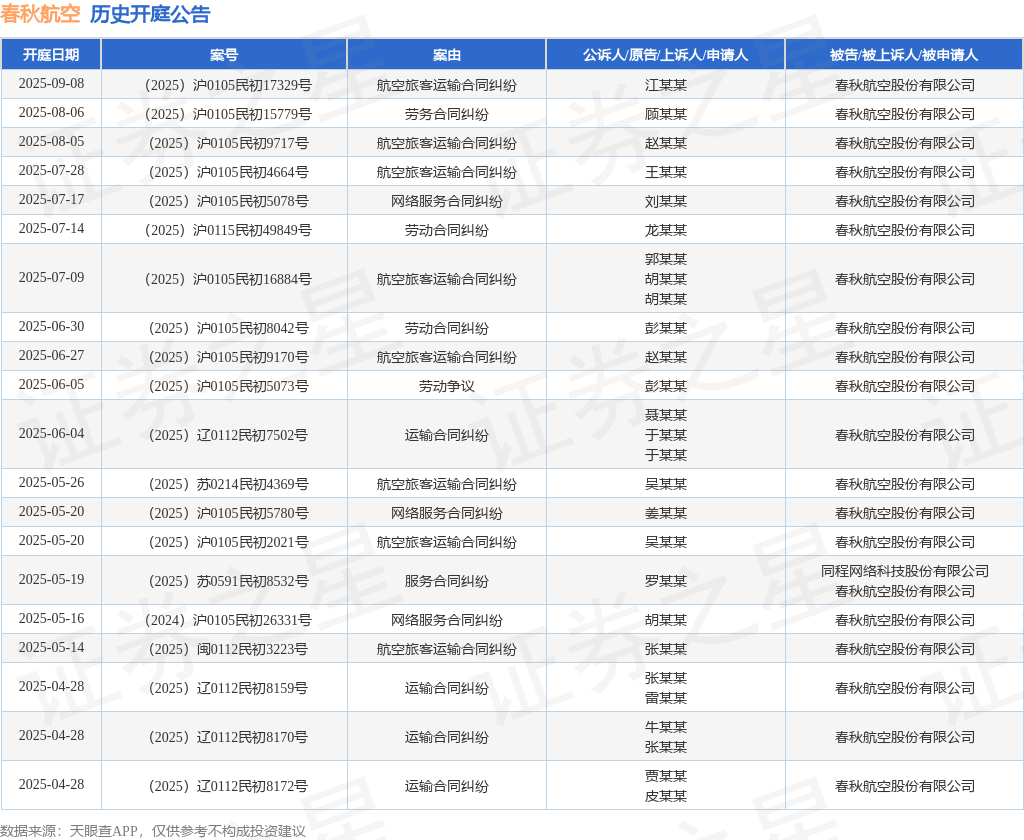Viewport: 1024px width, 840px height.
Task: Select case number 沪0105民初5078号
Action: click(x=229, y=201)
